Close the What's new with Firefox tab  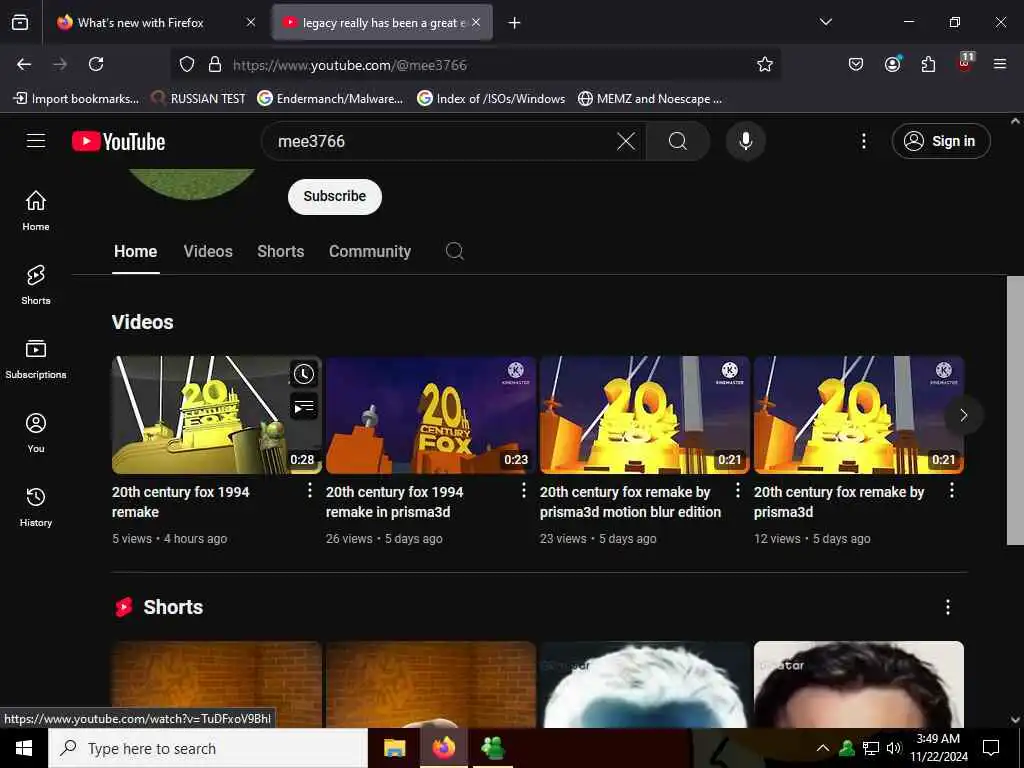coord(251,22)
